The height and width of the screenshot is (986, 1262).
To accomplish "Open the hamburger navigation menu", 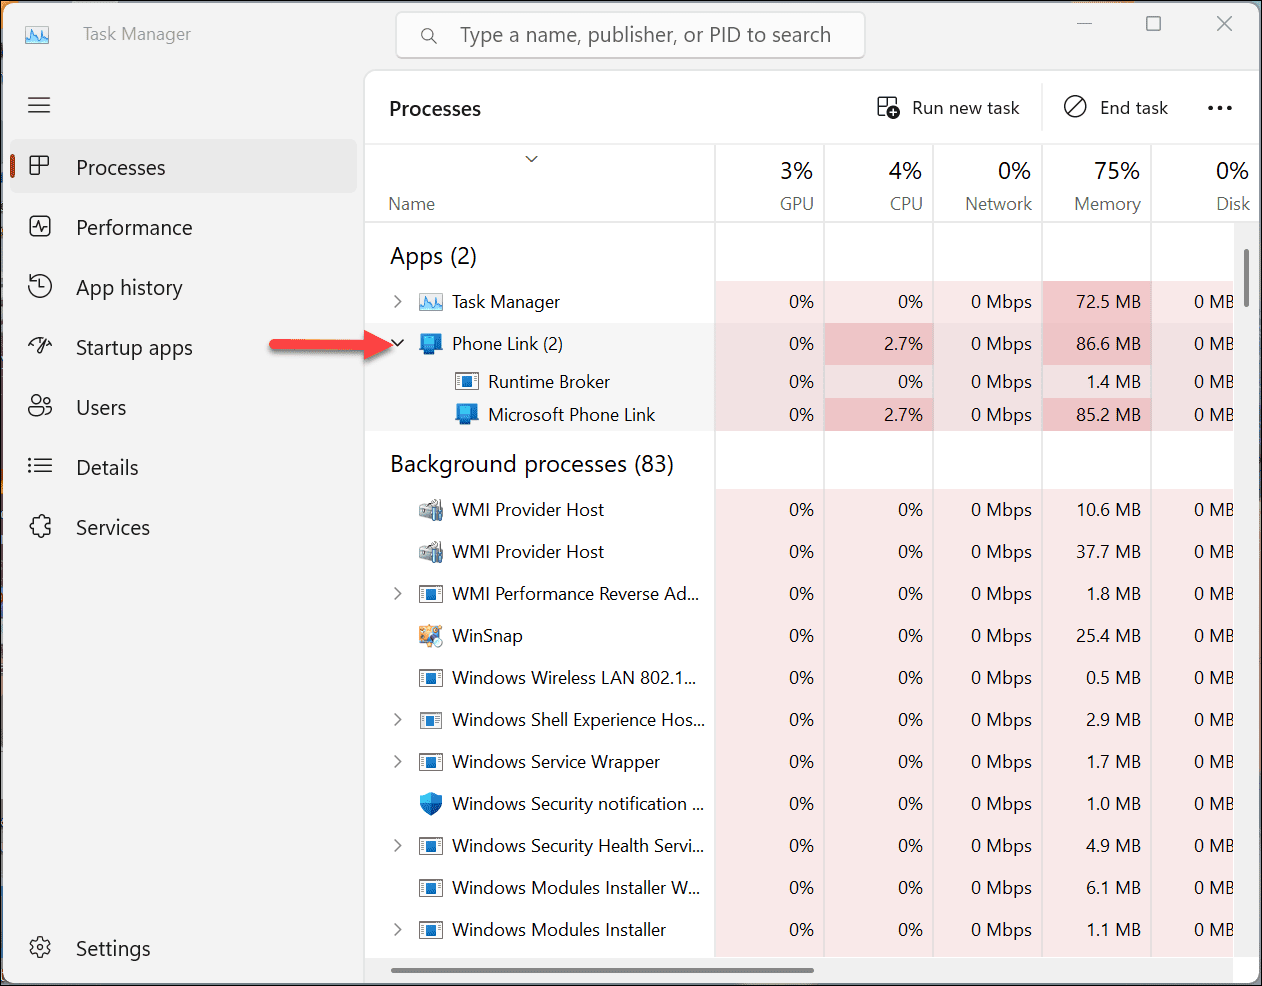I will point(39,105).
